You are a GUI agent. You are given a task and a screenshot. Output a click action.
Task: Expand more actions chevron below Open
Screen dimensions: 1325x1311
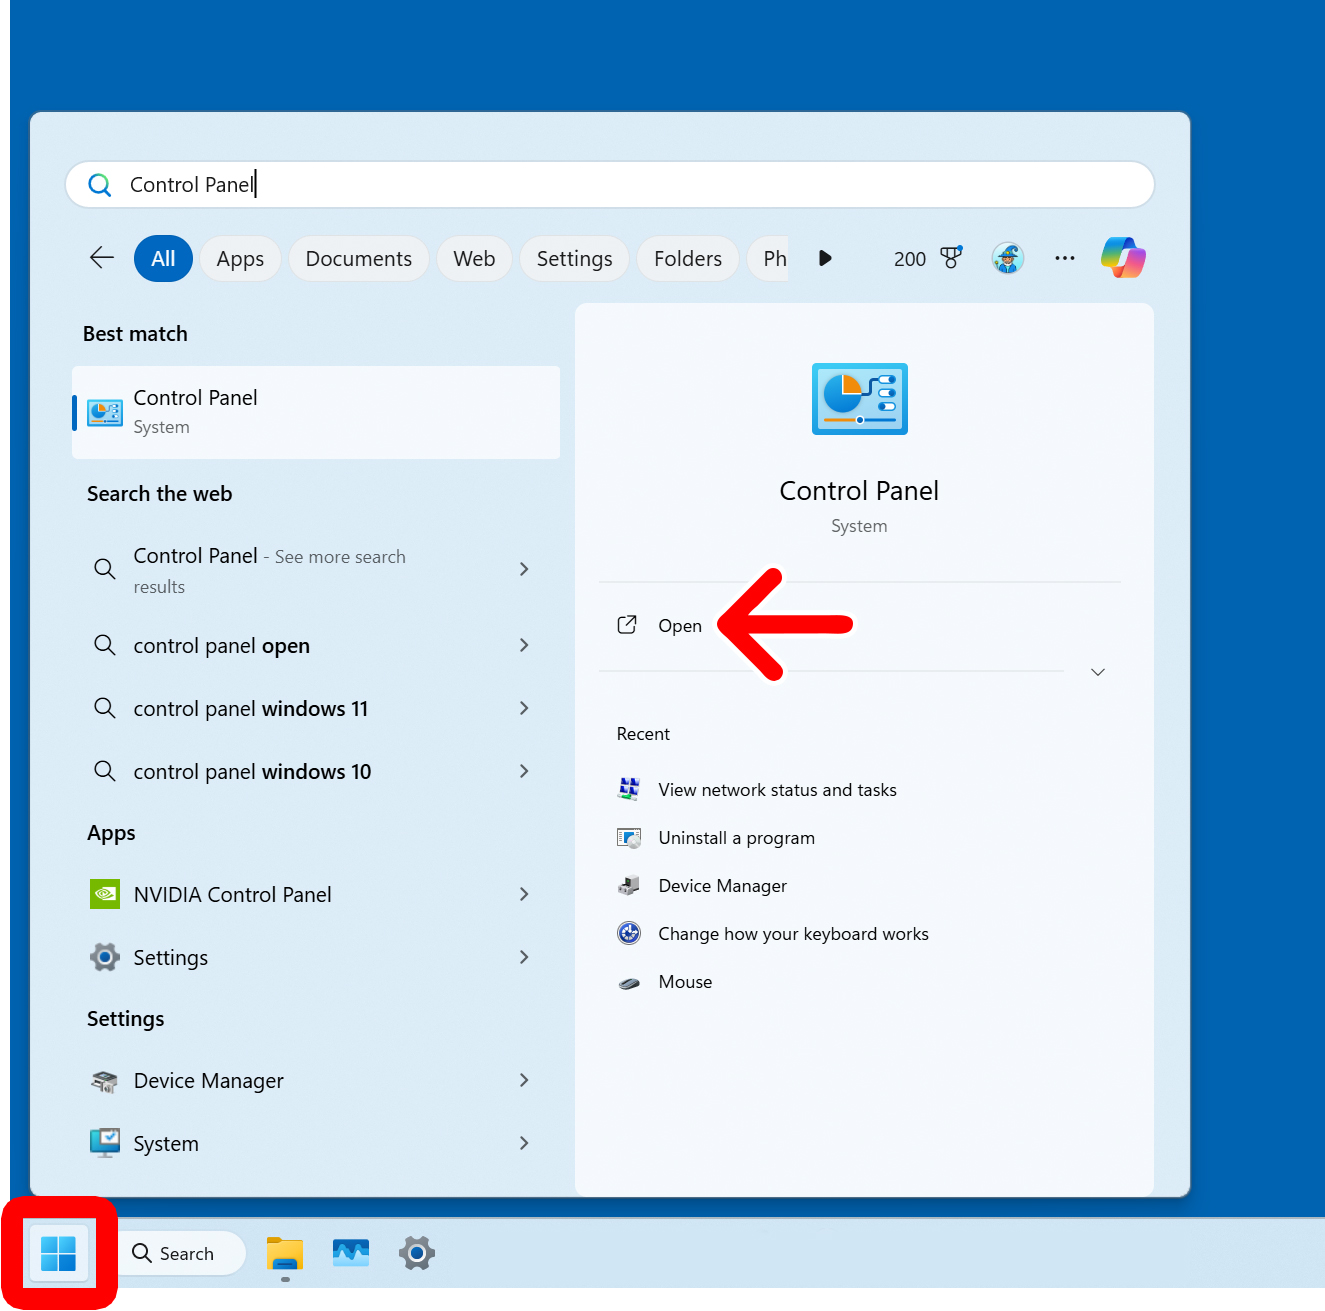coord(1098,672)
